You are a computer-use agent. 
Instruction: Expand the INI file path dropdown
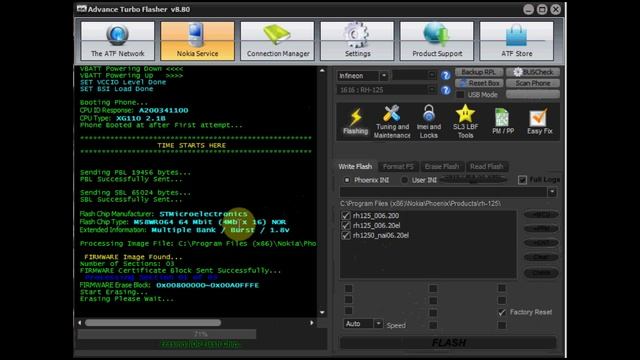552,192
